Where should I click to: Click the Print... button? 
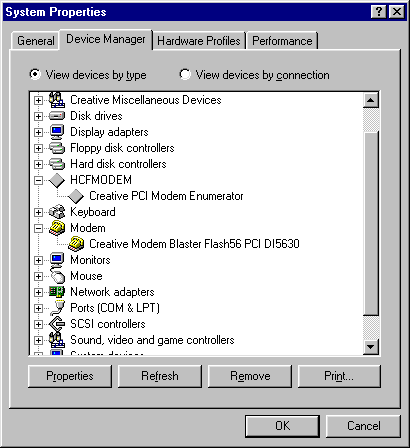[x=339, y=376]
